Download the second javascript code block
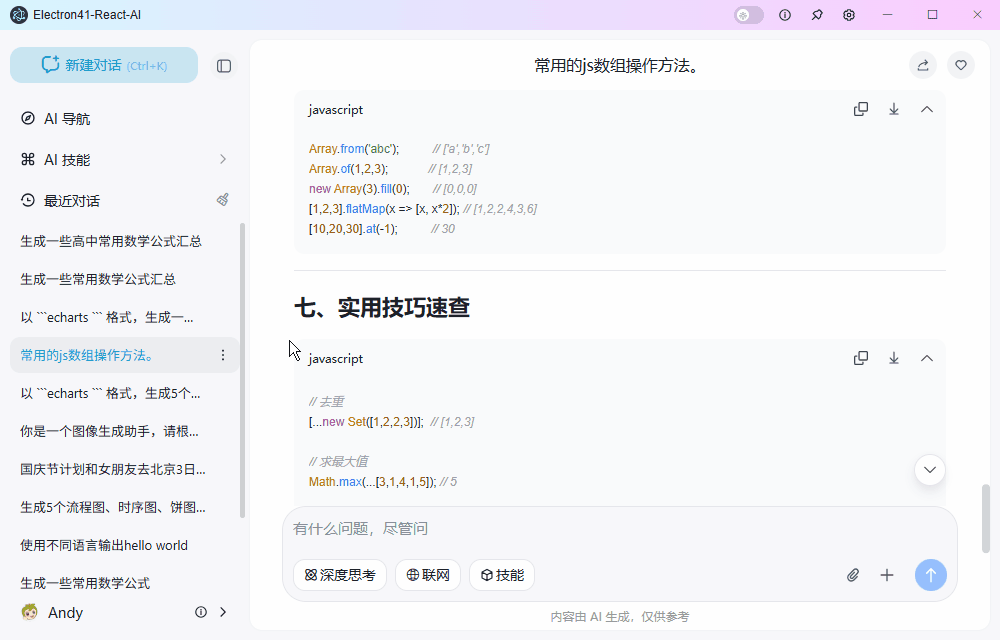The height and width of the screenshot is (640, 1000). tap(894, 358)
